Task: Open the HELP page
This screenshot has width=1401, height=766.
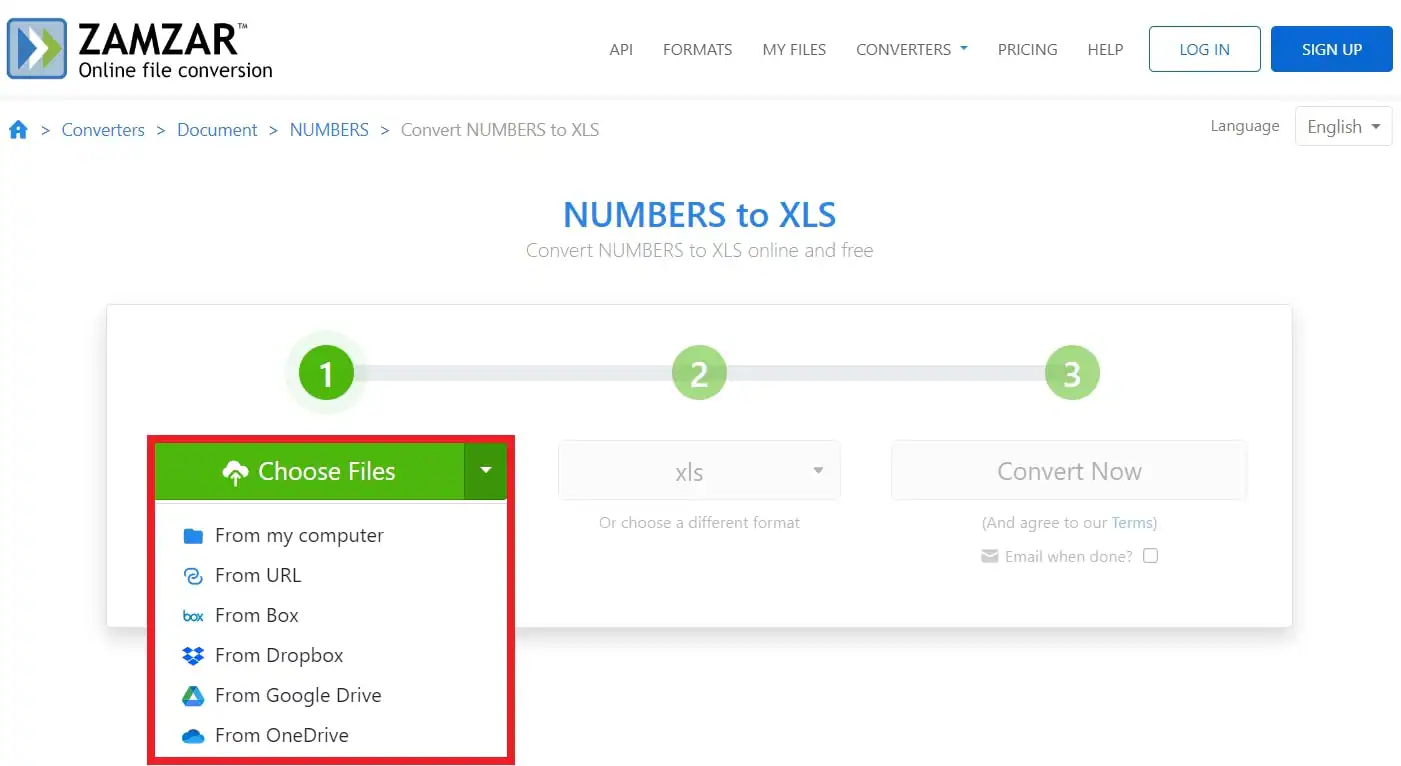Action: coord(1105,49)
